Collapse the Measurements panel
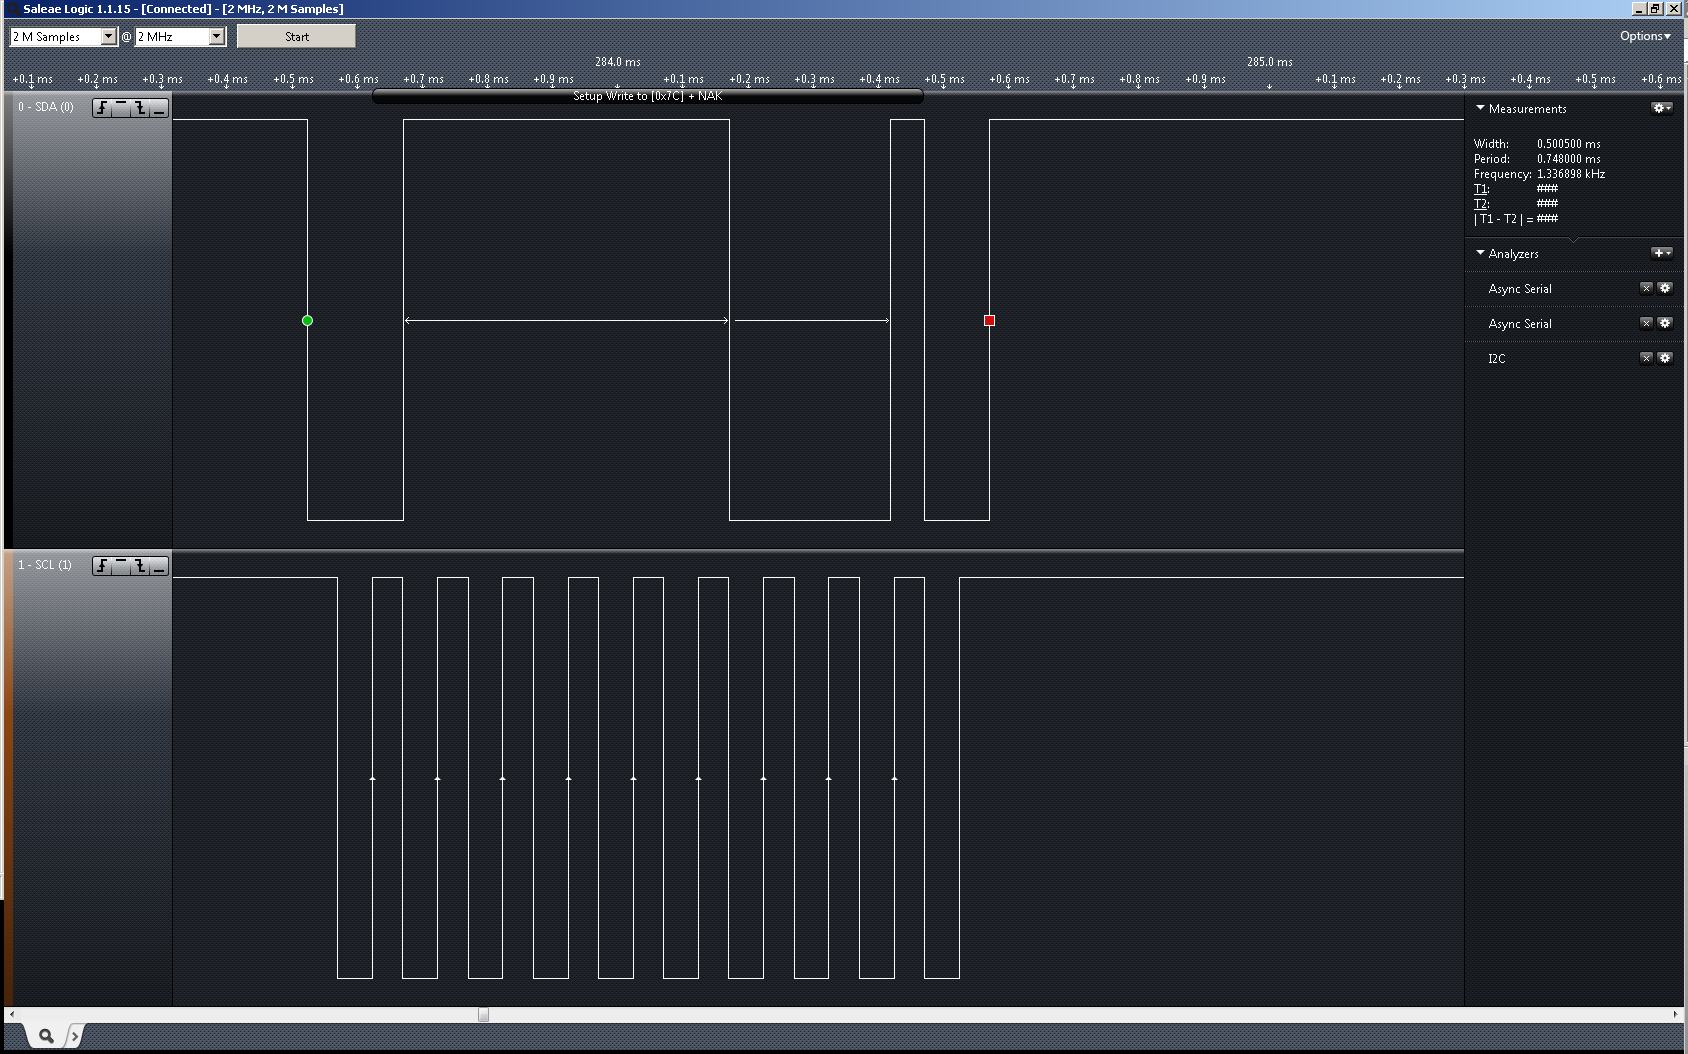Viewport: 1688px width, 1054px height. 1480,108
